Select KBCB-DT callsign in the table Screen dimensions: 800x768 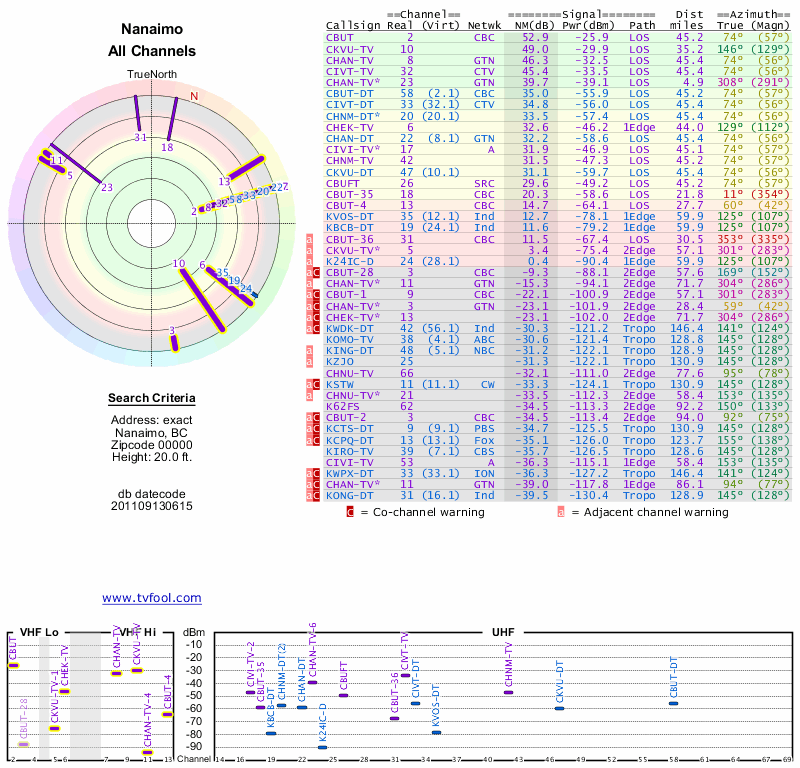[349, 228]
